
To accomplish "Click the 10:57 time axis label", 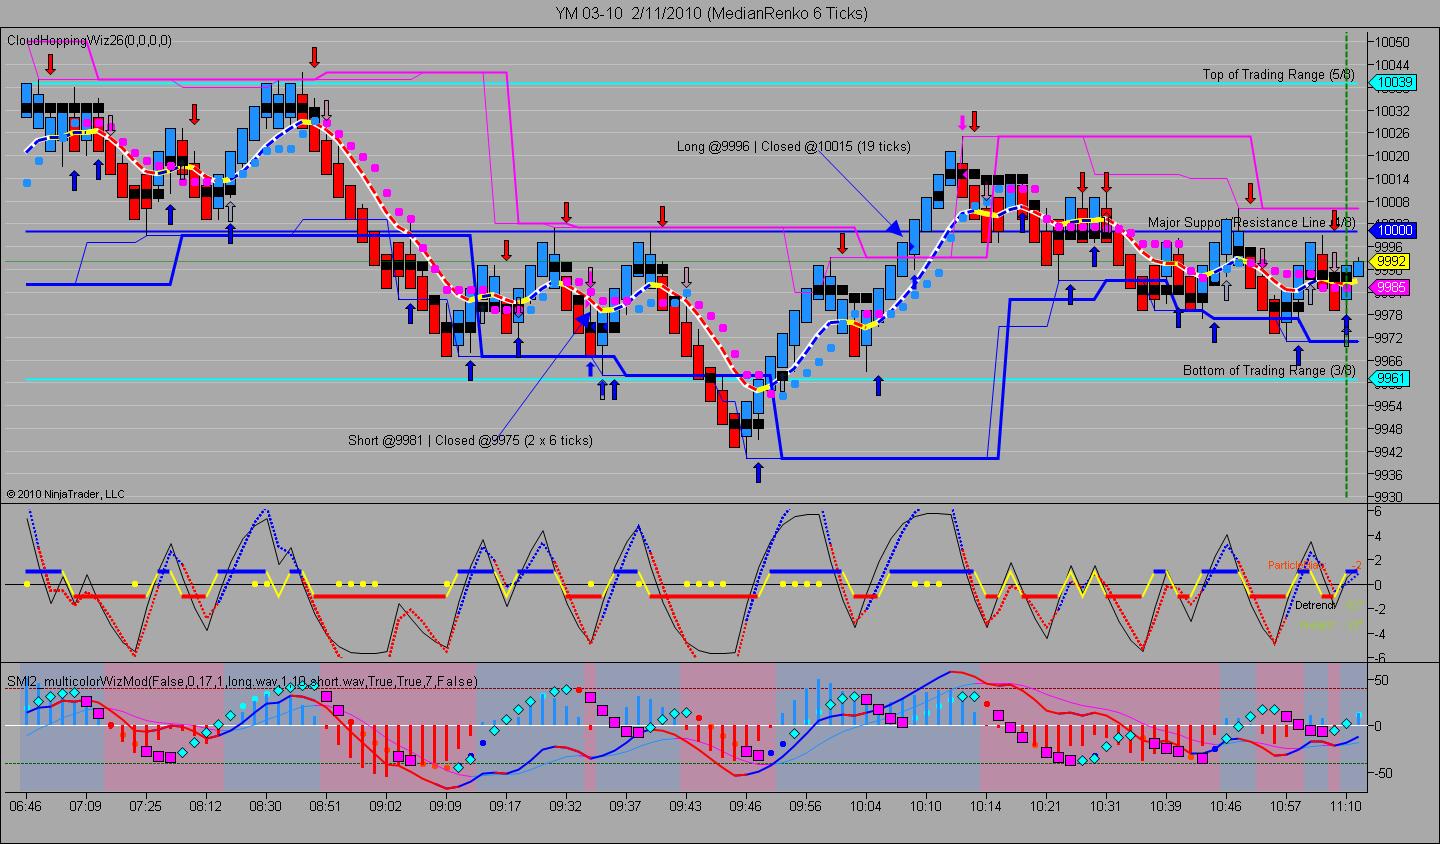I will [1285, 805].
